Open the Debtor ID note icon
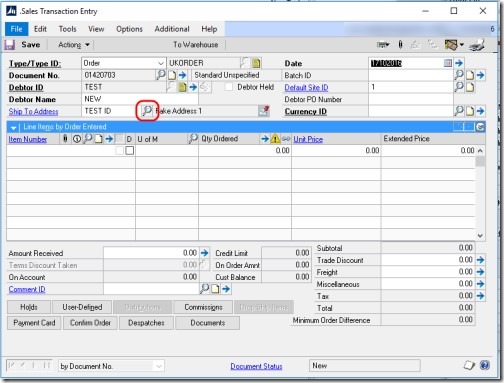Viewport: 504px width, 383px height. click(182, 87)
